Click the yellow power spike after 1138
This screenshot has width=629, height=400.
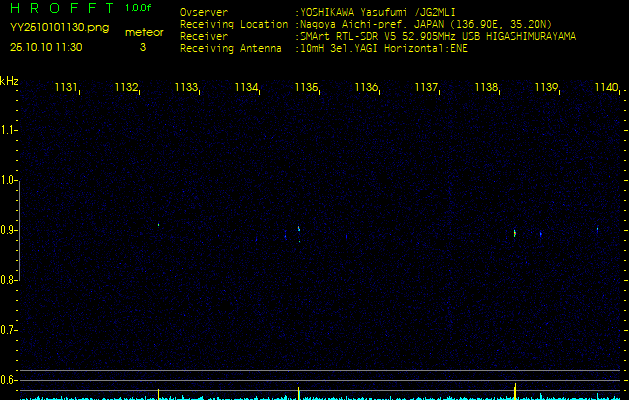point(515,391)
